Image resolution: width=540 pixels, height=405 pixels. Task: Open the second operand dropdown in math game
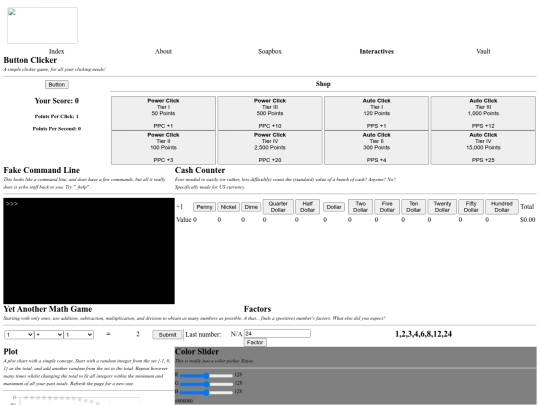tap(79, 334)
